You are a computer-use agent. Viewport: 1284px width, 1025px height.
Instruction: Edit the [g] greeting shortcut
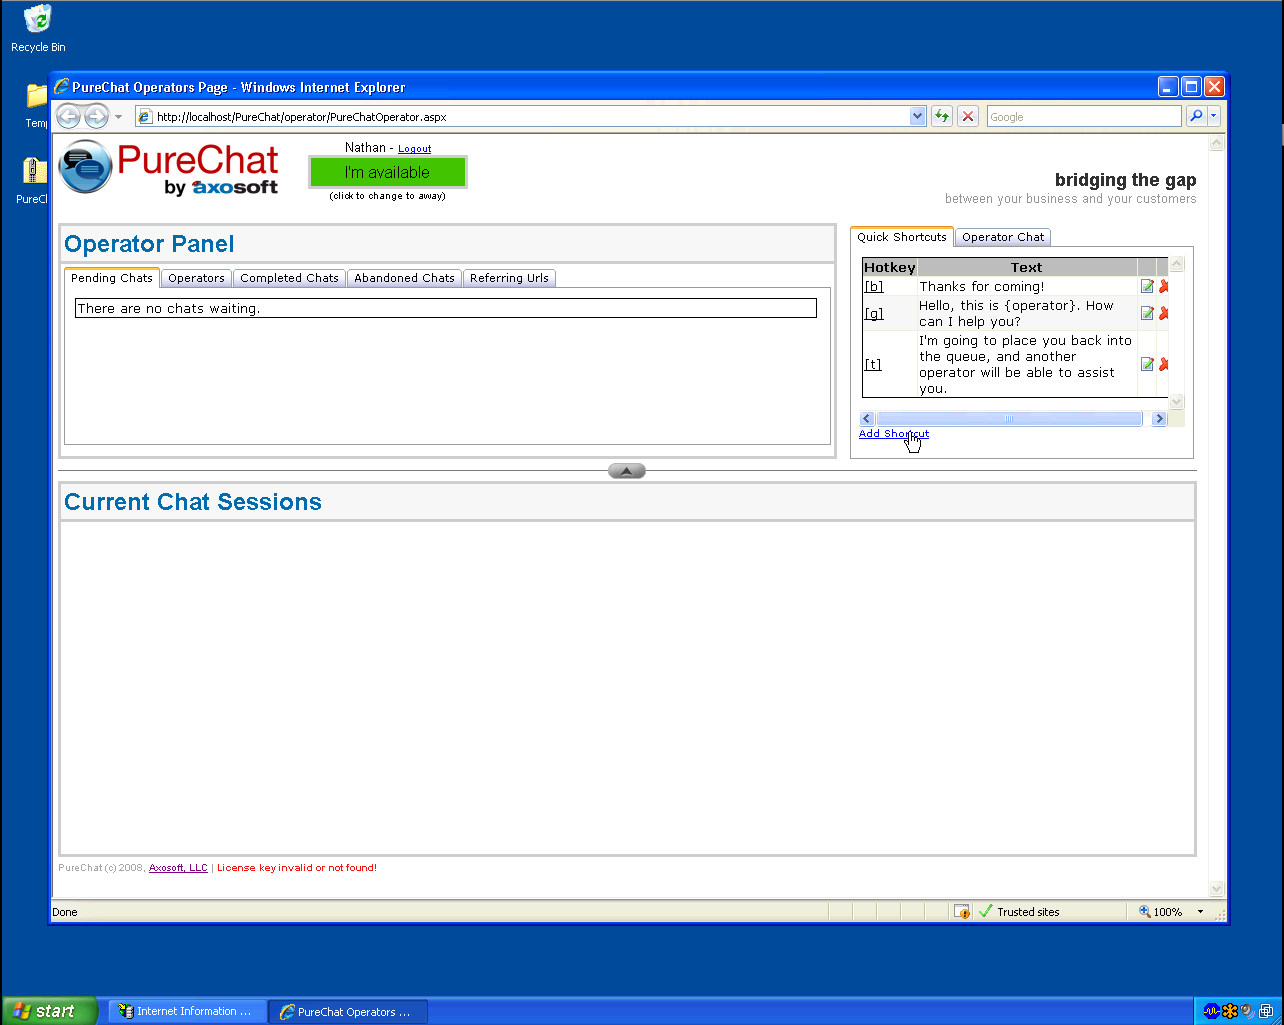point(1147,314)
